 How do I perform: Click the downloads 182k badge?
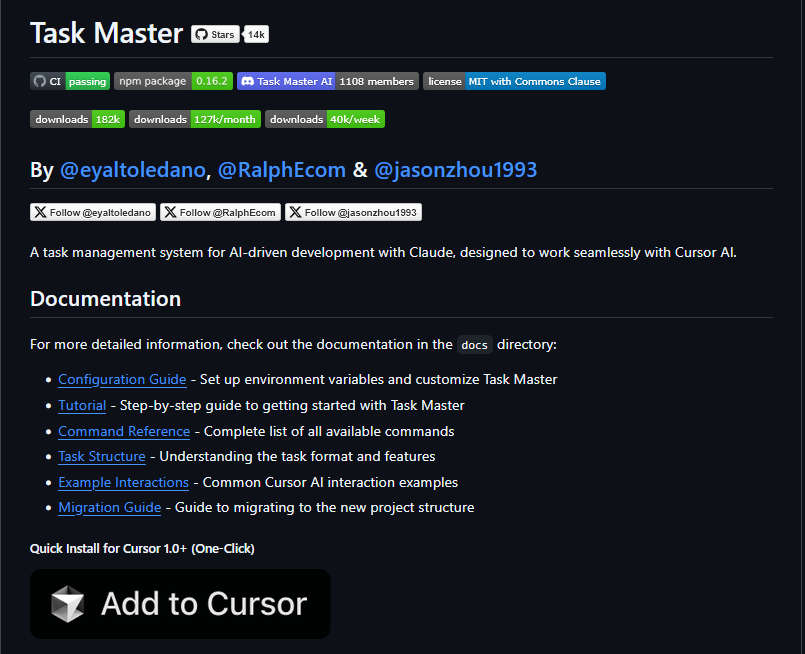pos(78,119)
